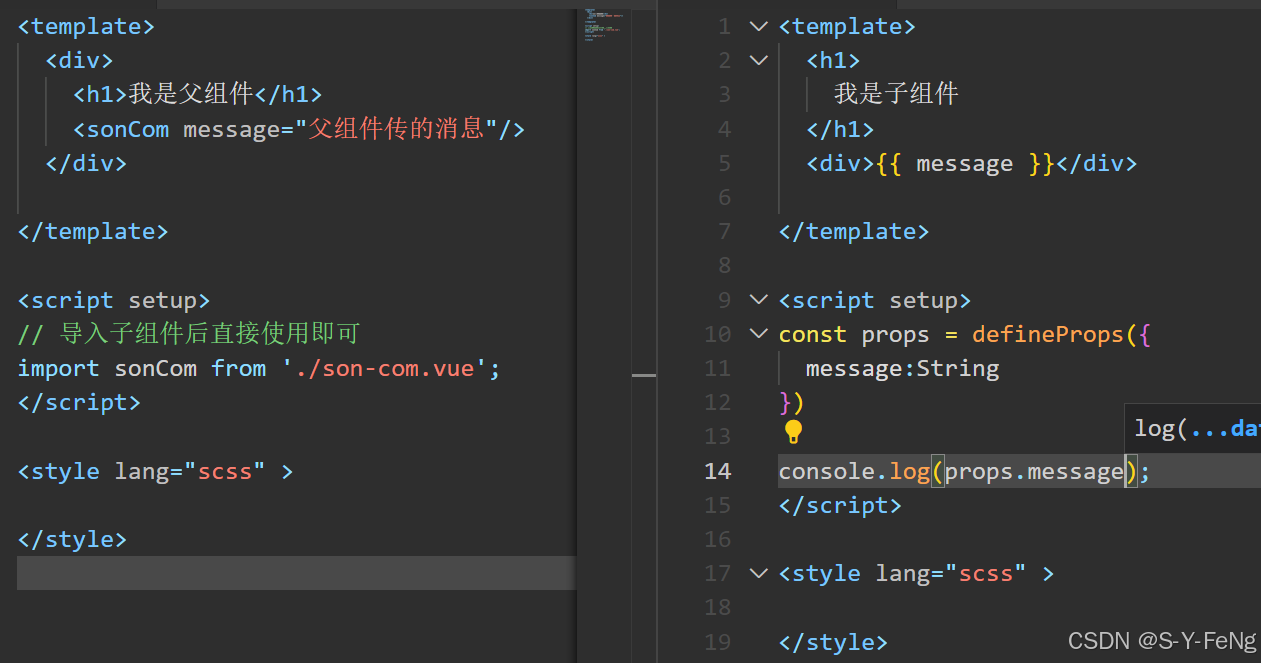Click the string '父组件传的消息' attribute value
Viewport: 1261px width, 663px height.
[396, 129]
